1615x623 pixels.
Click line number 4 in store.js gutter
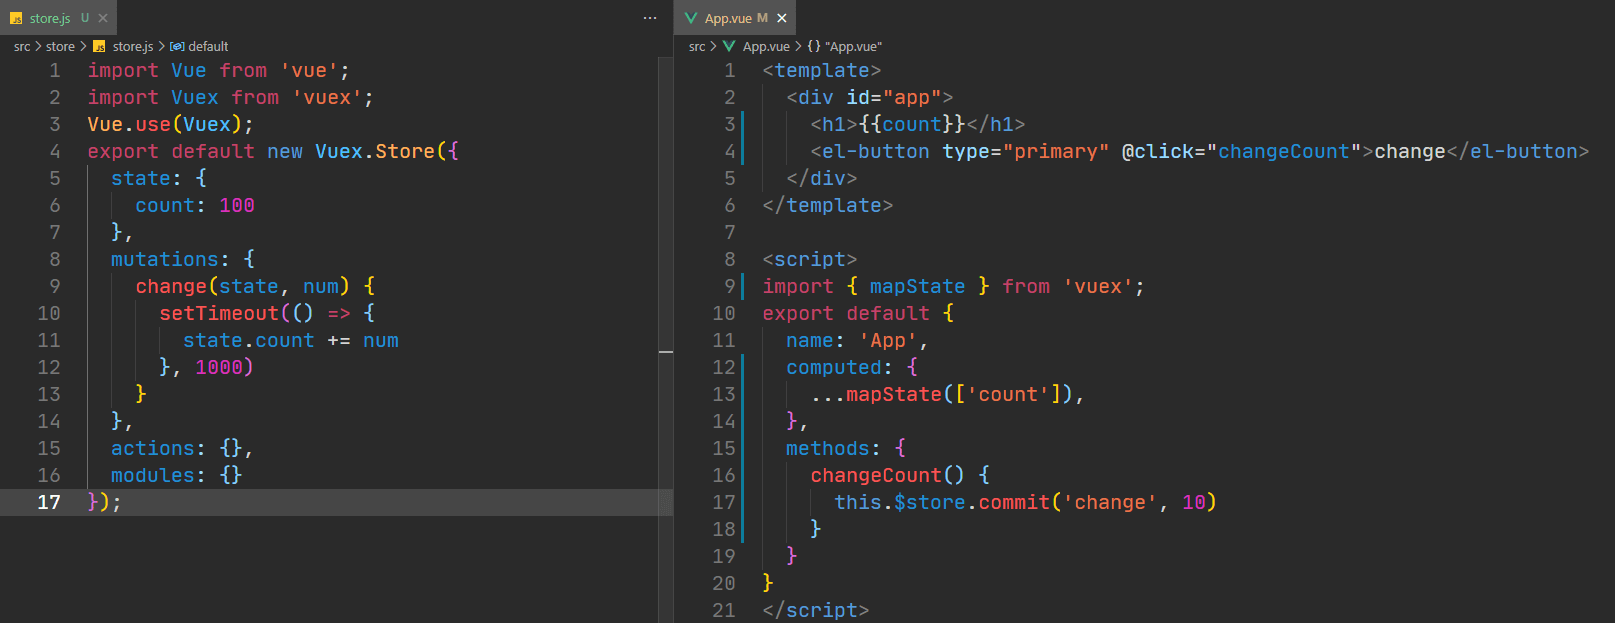pyautogui.click(x=55, y=152)
